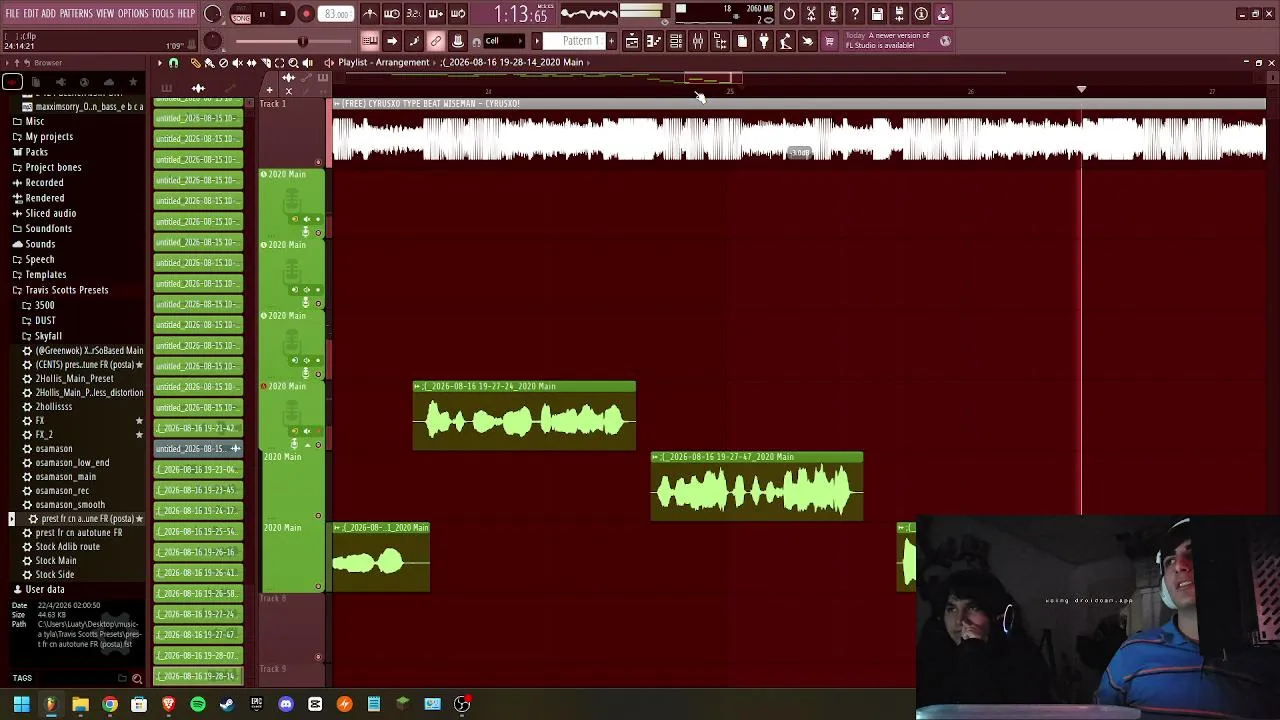Click the pause button in transport
Viewport: 1280px width, 720px height.
pos(262,14)
